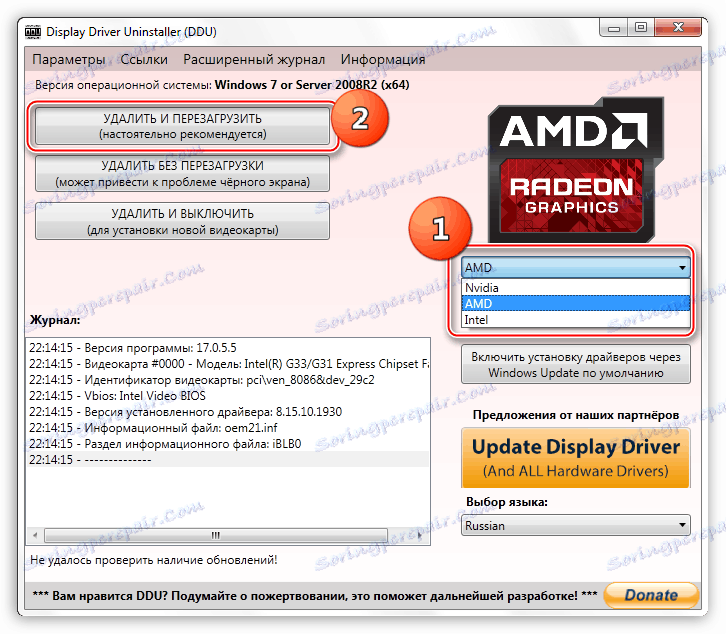Select log line 'pci\ven_8086&dev_29c2'
The image size is (726, 634).
pyautogui.click(x=228, y=380)
